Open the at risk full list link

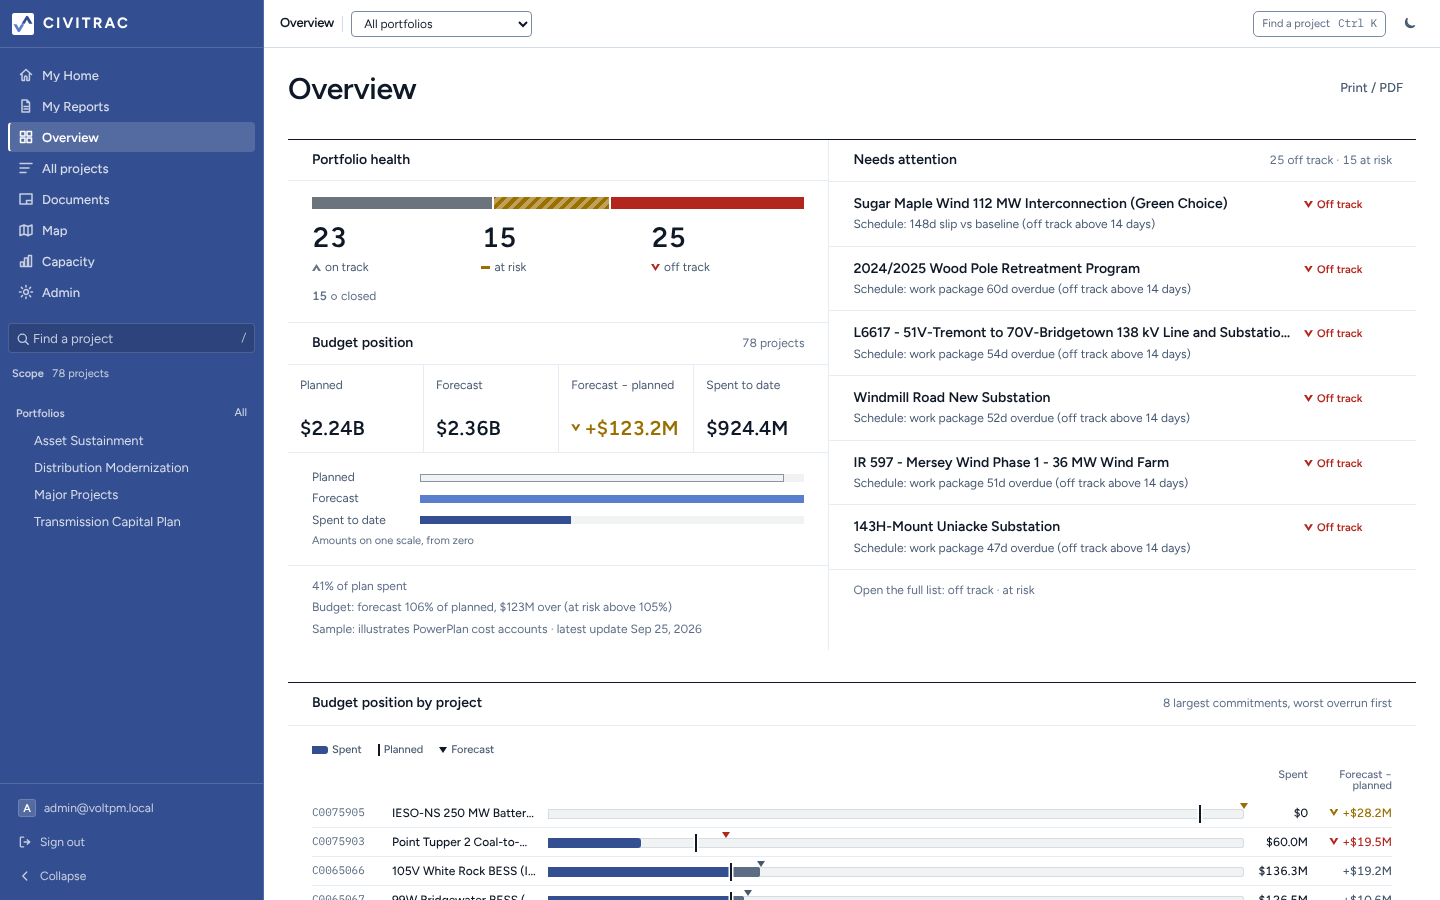tap(1018, 590)
